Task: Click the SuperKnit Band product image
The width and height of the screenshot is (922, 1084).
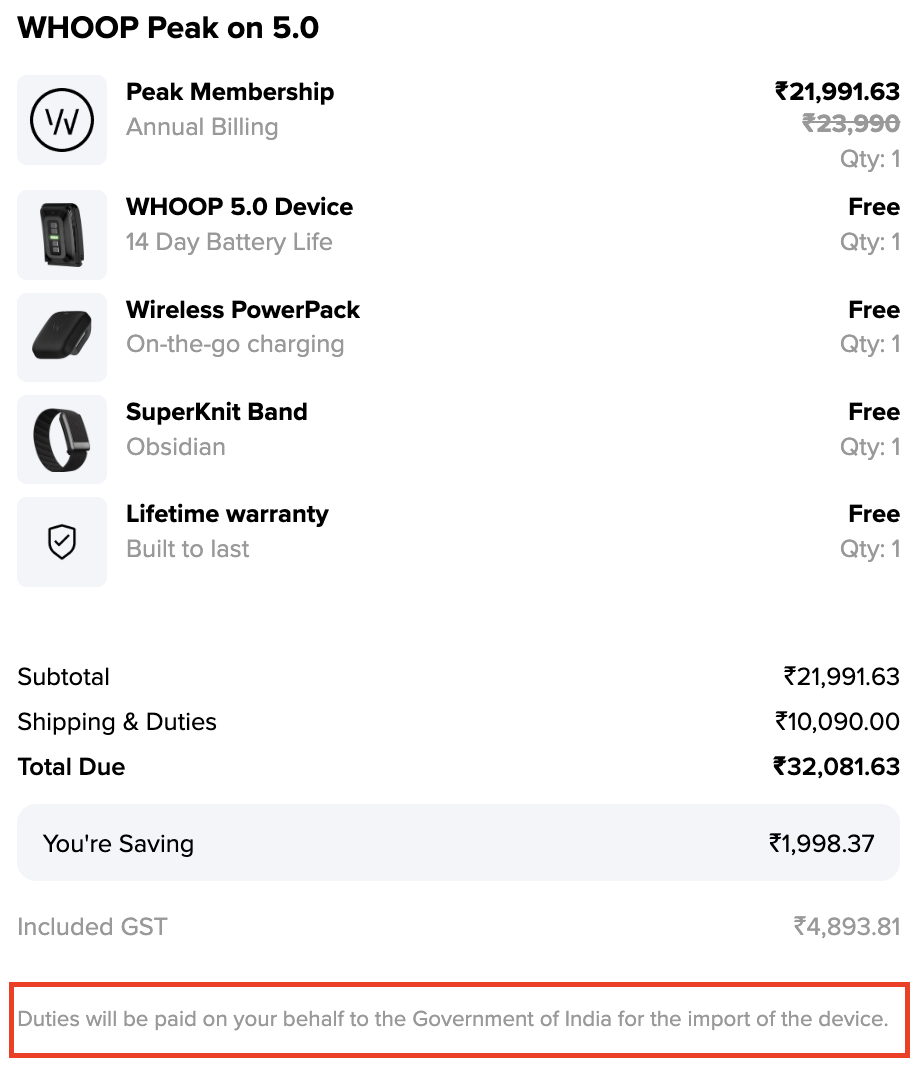Action: tap(62, 439)
